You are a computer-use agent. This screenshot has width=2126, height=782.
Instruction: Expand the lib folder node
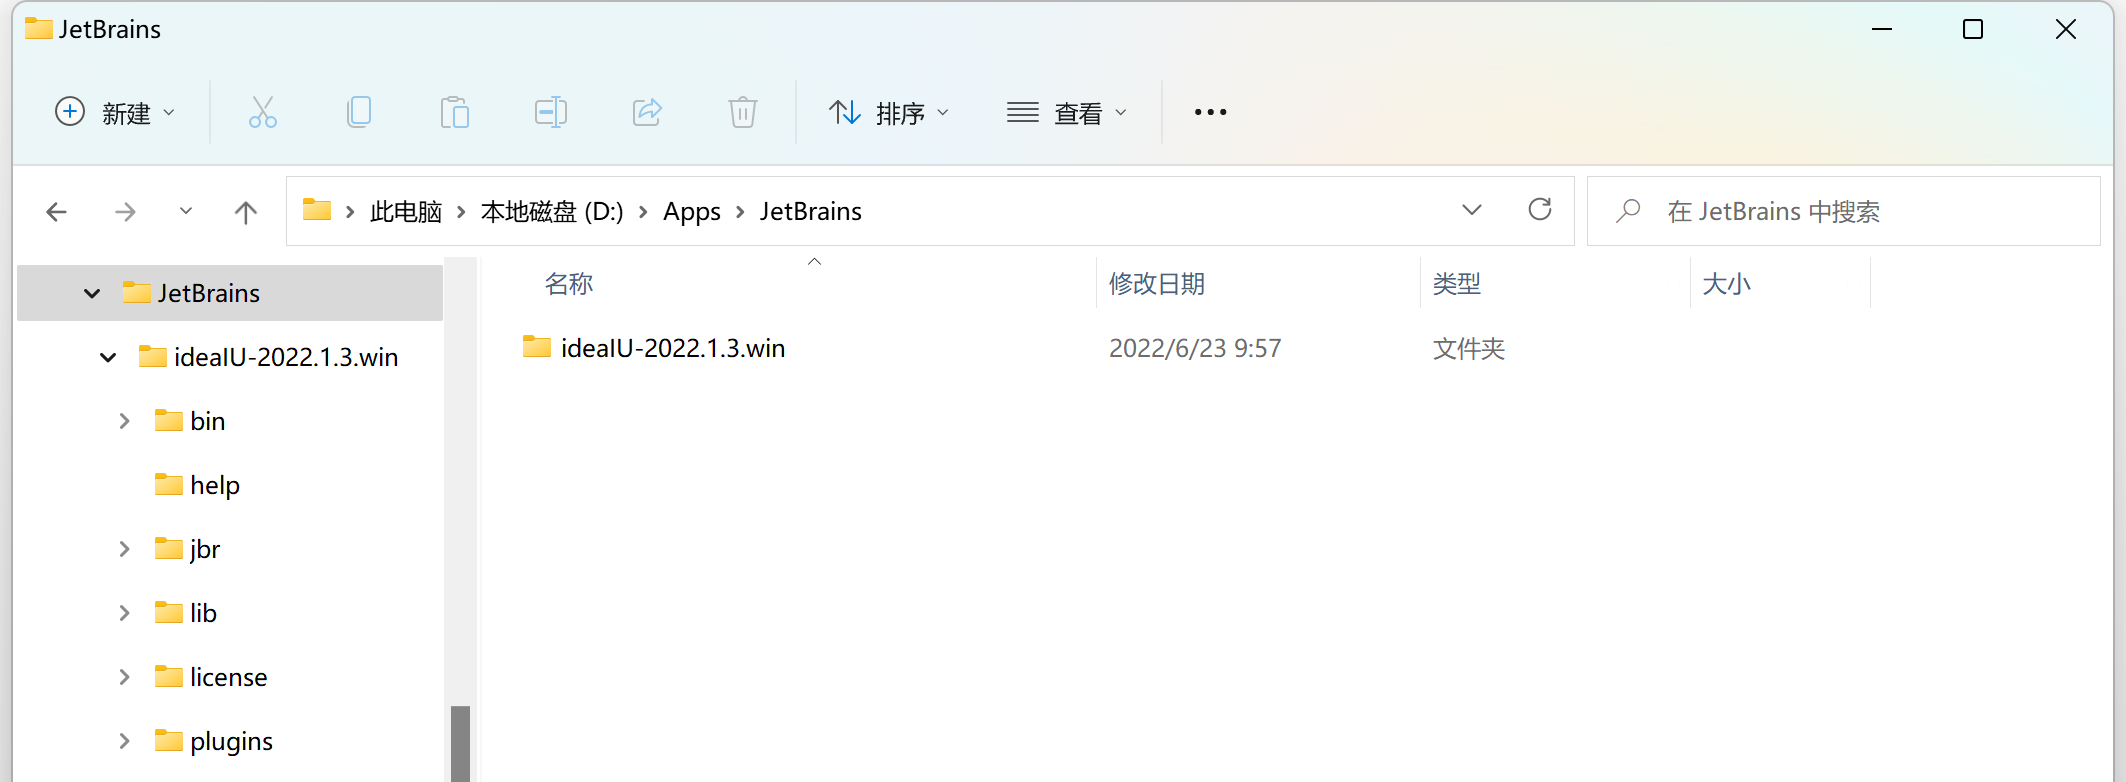point(124,613)
